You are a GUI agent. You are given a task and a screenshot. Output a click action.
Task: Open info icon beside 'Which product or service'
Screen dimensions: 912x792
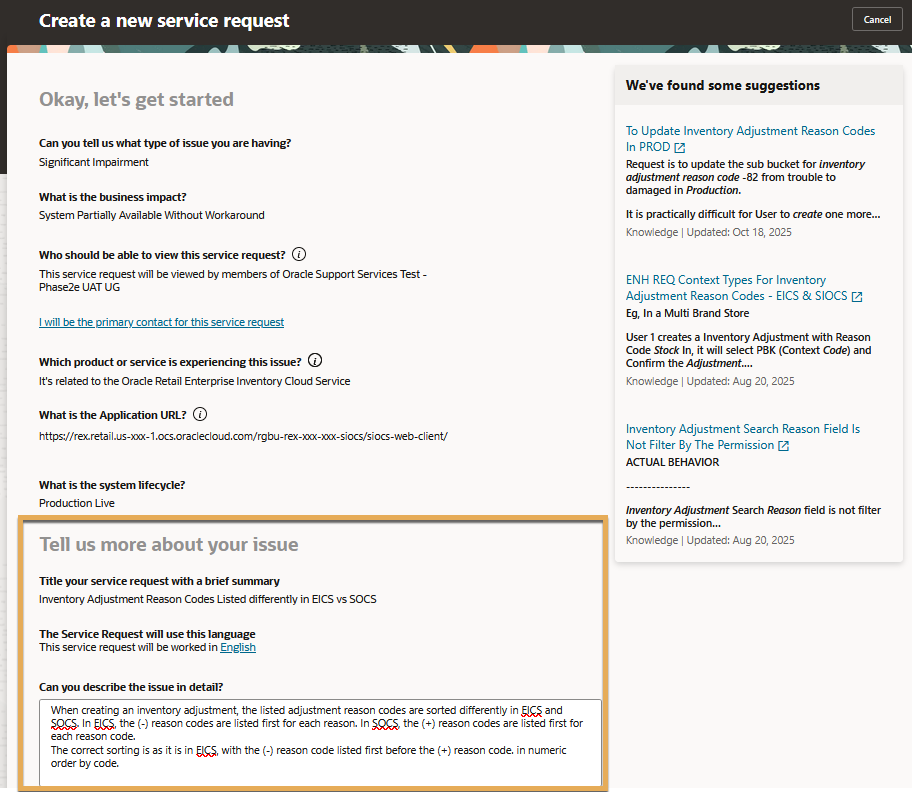tap(315, 361)
